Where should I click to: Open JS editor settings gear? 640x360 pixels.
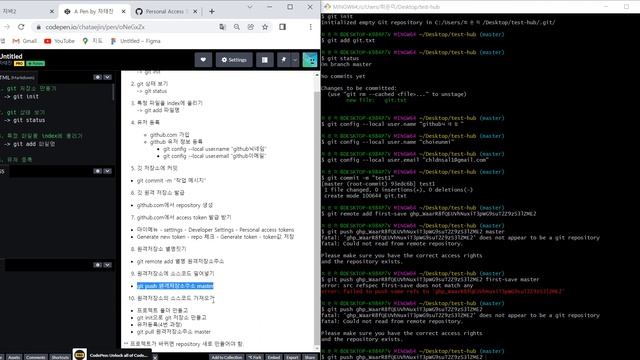point(98,265)
